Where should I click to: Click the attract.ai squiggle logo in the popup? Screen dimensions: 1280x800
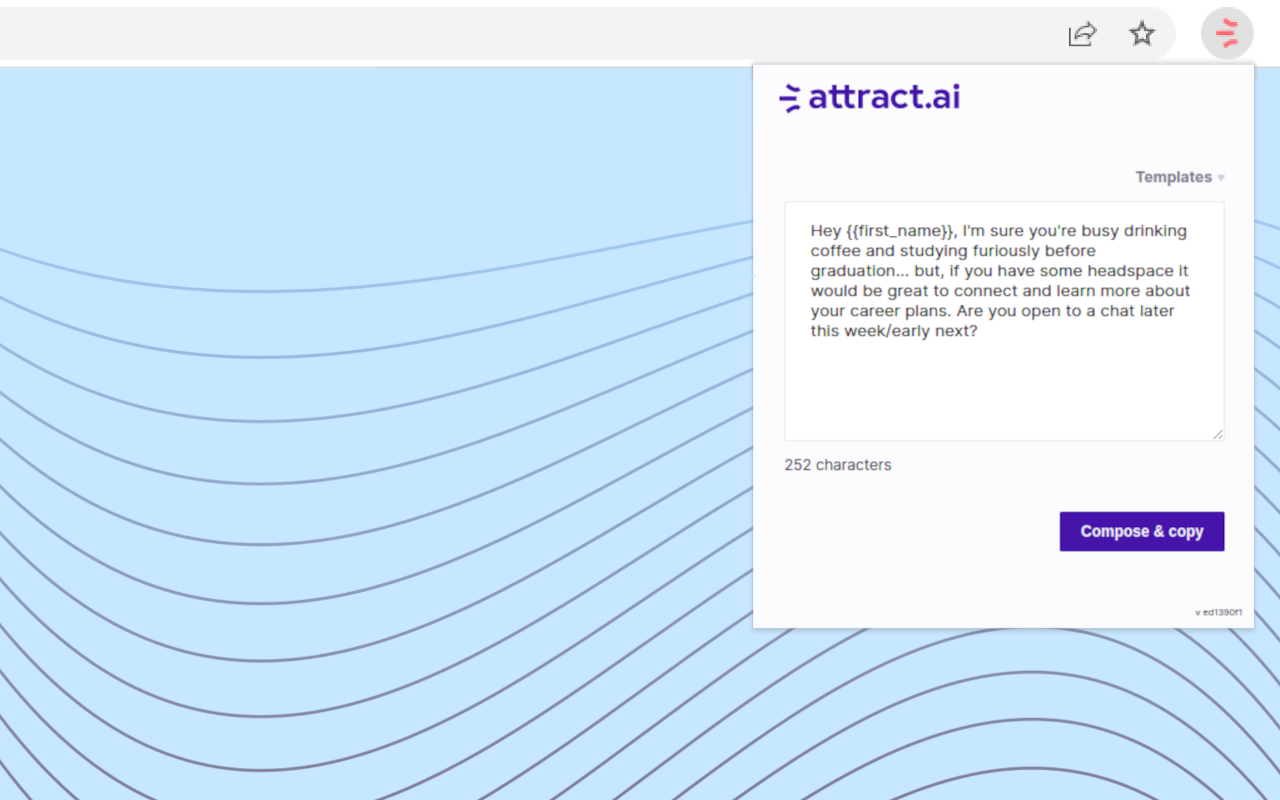tap(789, 97)
